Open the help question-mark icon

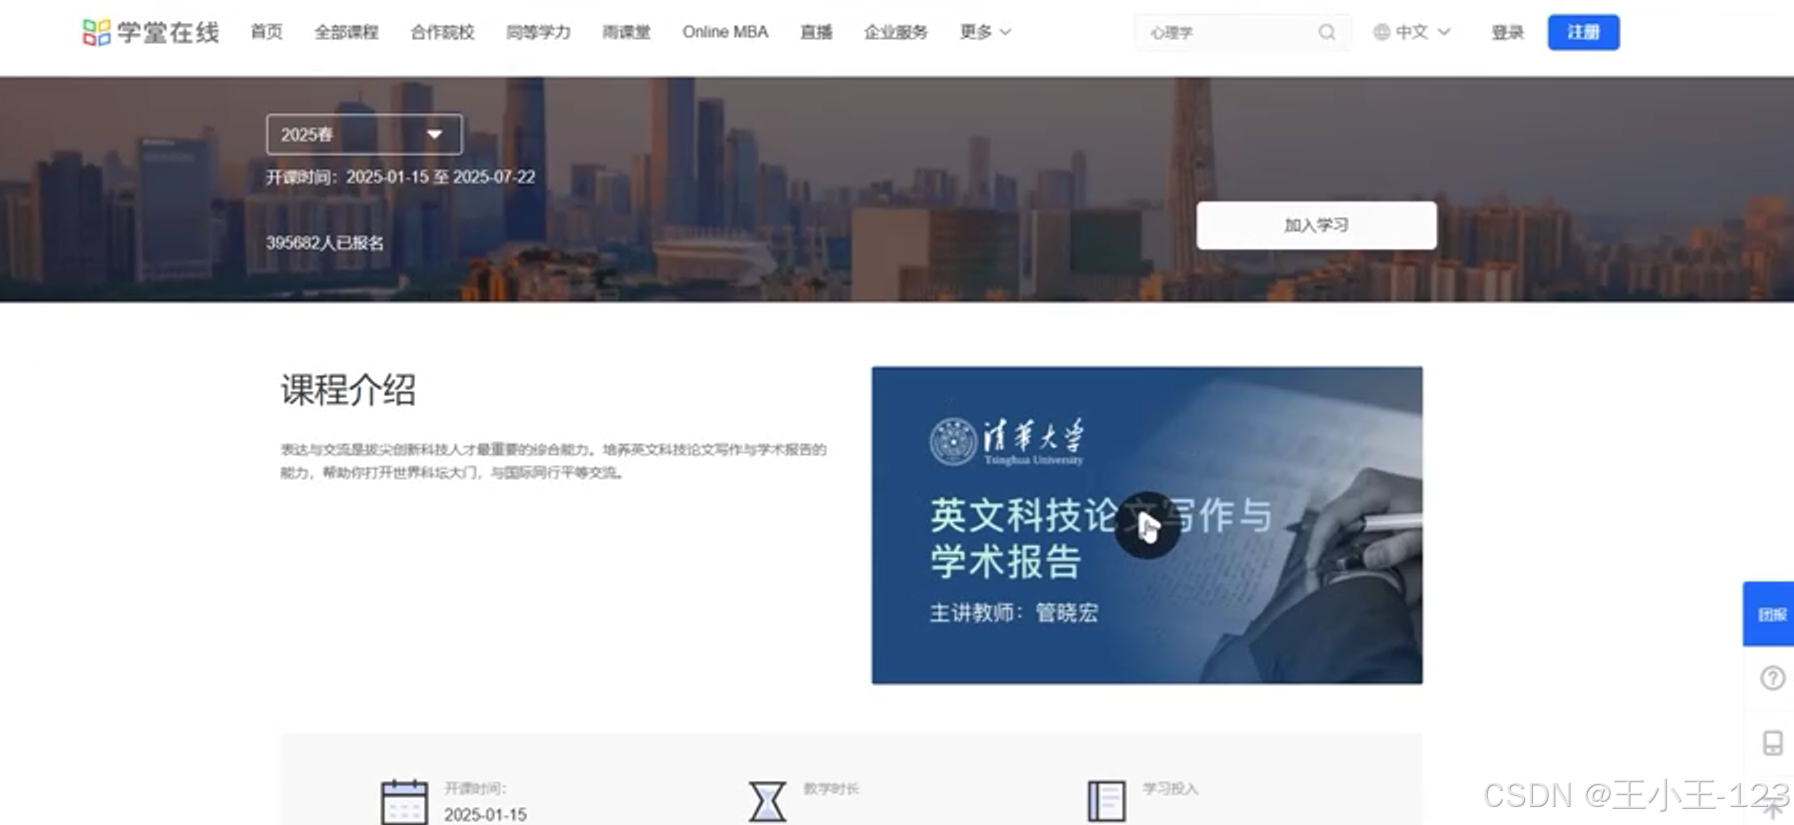coord(1772,678)
